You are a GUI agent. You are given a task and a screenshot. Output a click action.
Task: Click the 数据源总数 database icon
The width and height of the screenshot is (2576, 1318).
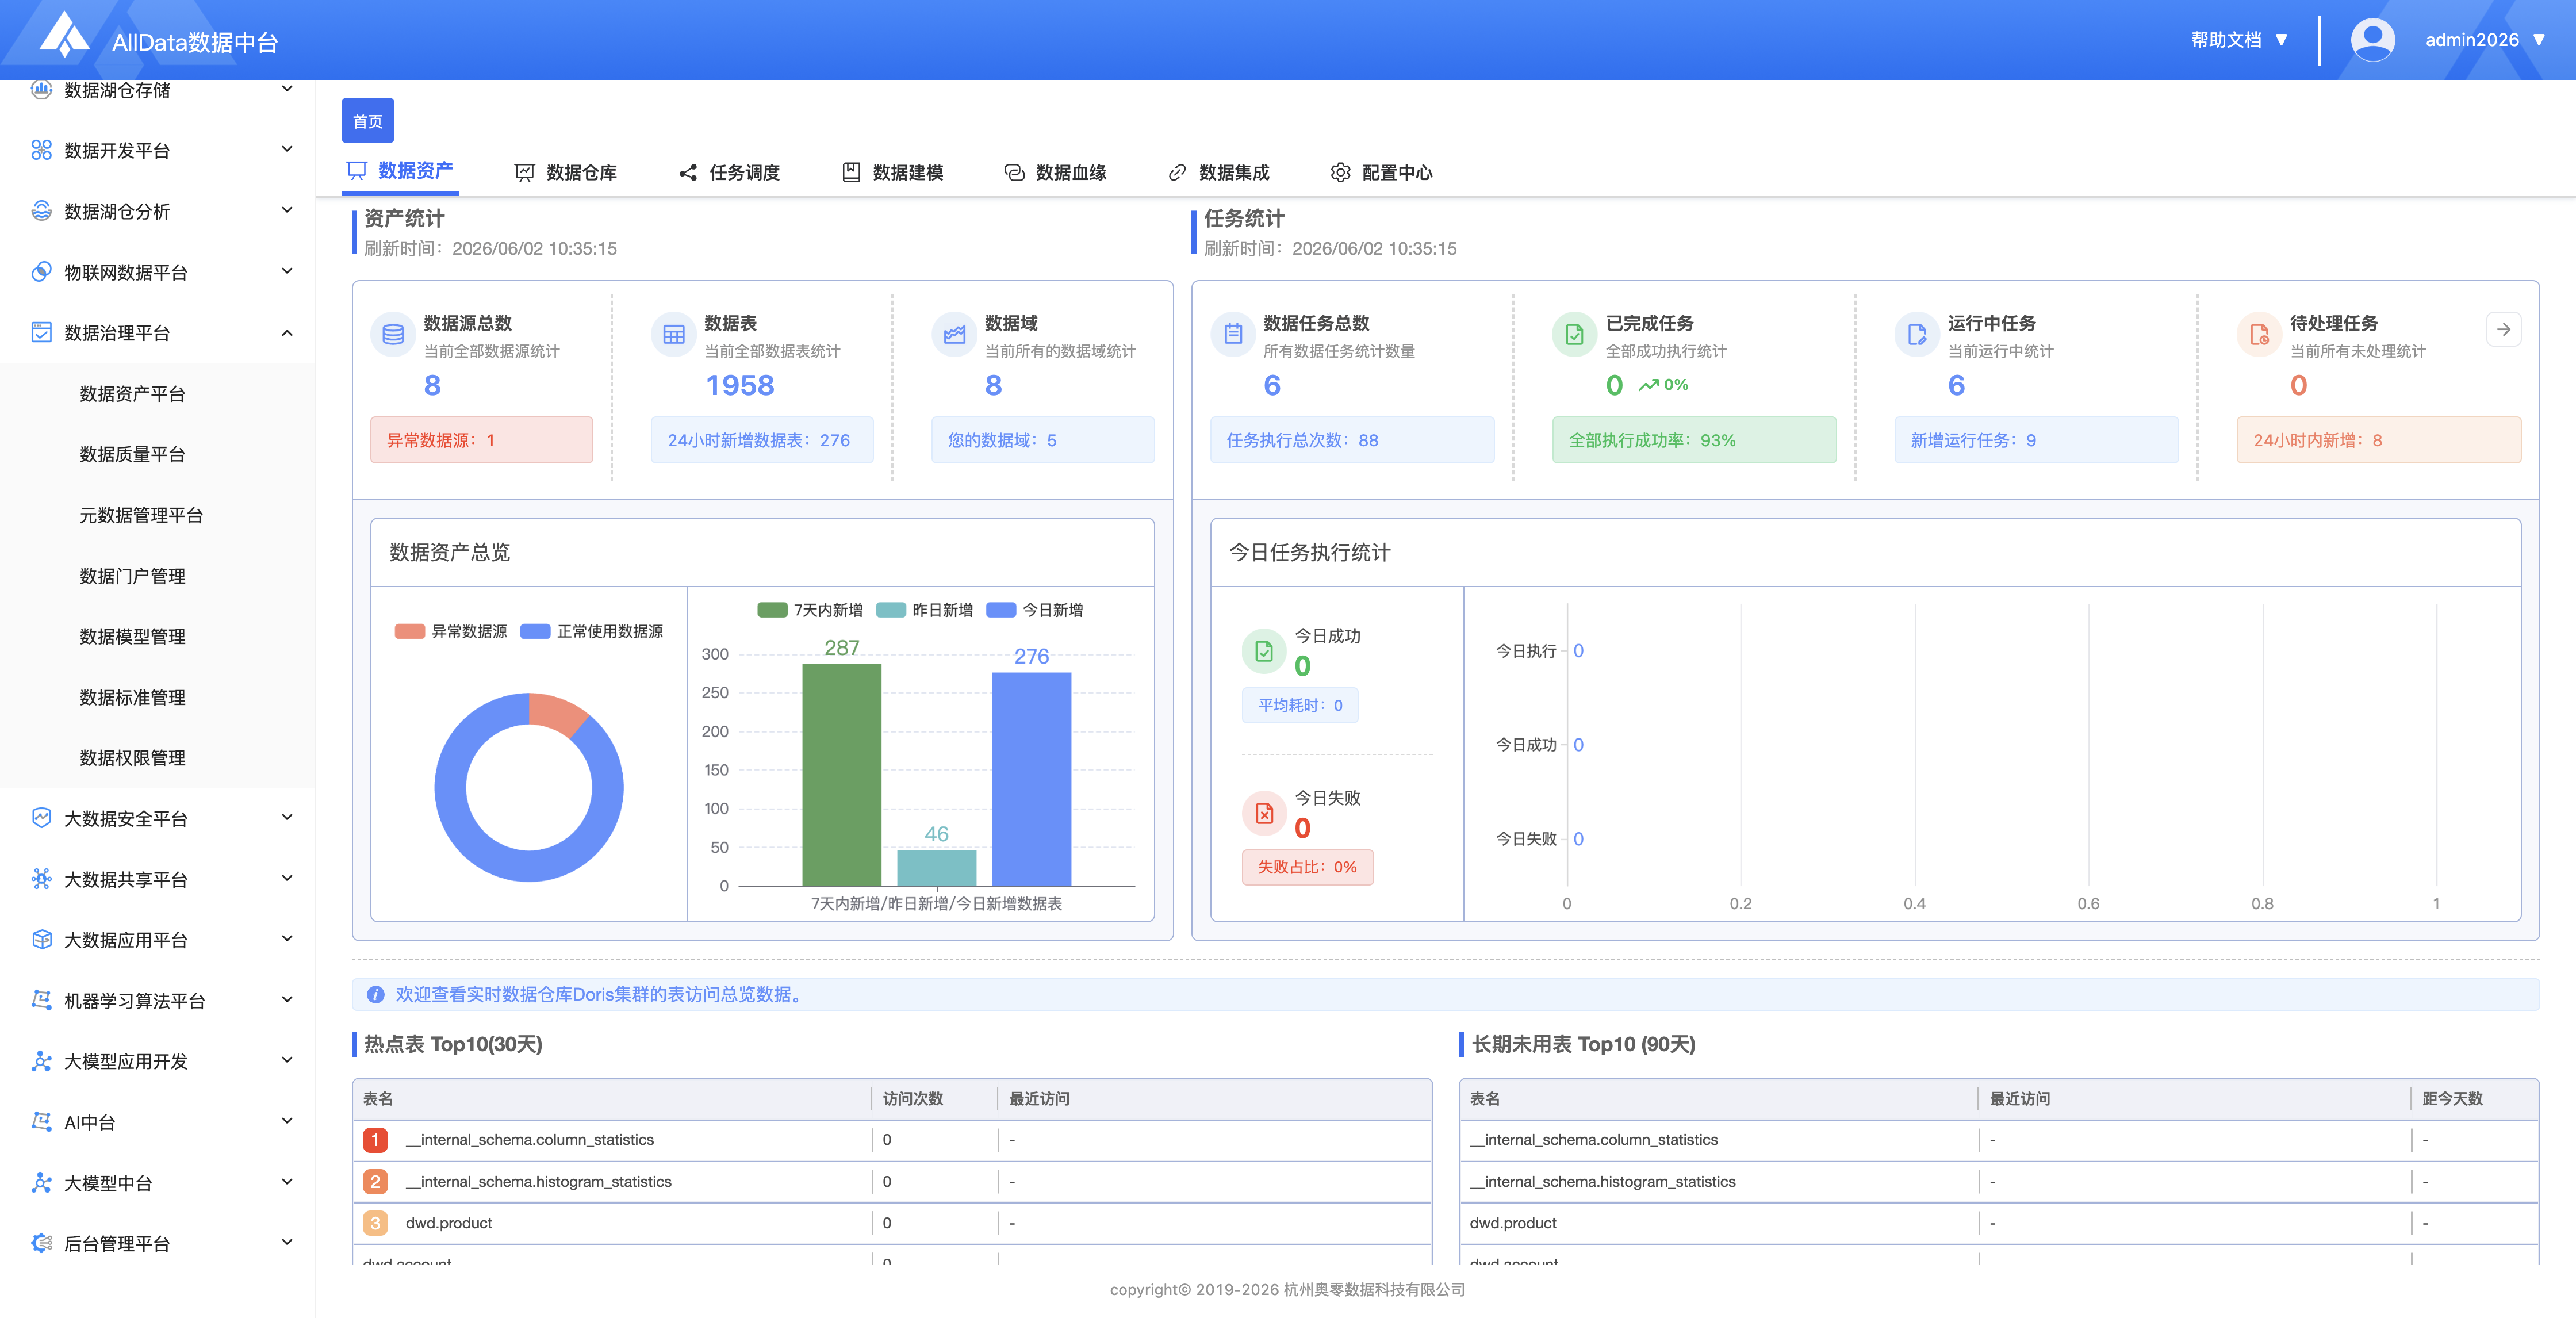(x=393, y=334)
